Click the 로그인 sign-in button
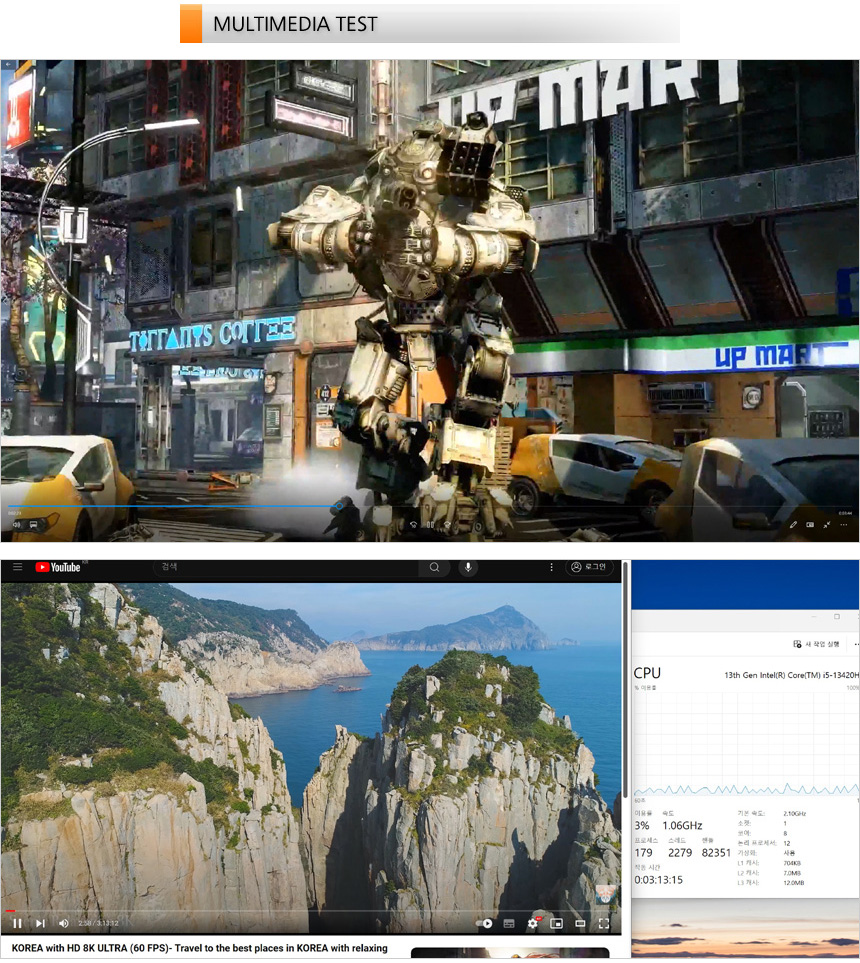Image resolution: width=860 pixels, height=963 pixels. pyautogui.click(x=588, y=567)
